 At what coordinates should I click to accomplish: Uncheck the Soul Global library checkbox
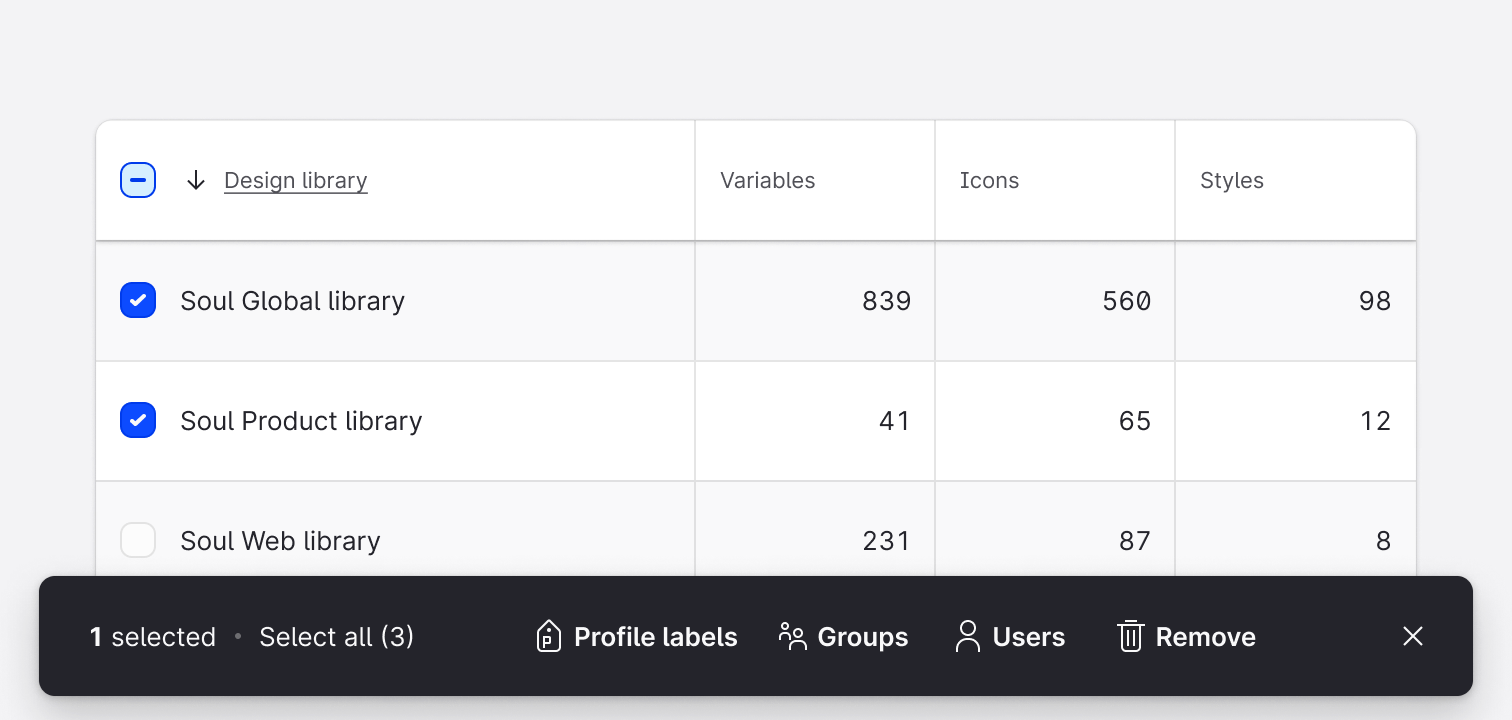(x=138, y=300)
